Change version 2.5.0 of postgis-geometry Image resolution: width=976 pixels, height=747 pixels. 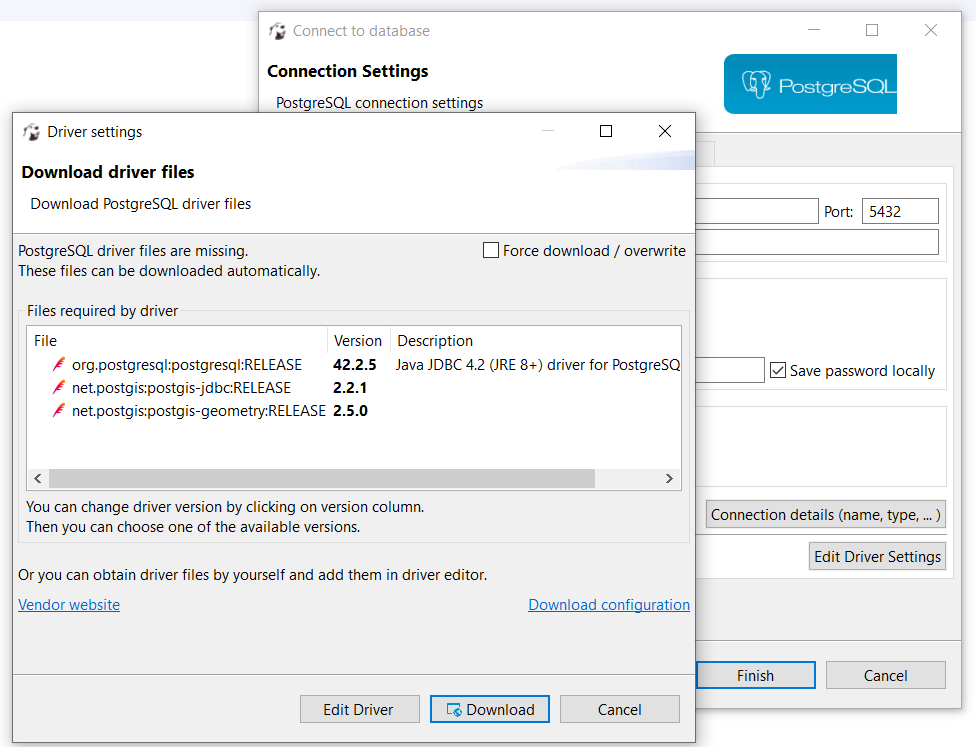pos(350,411)
